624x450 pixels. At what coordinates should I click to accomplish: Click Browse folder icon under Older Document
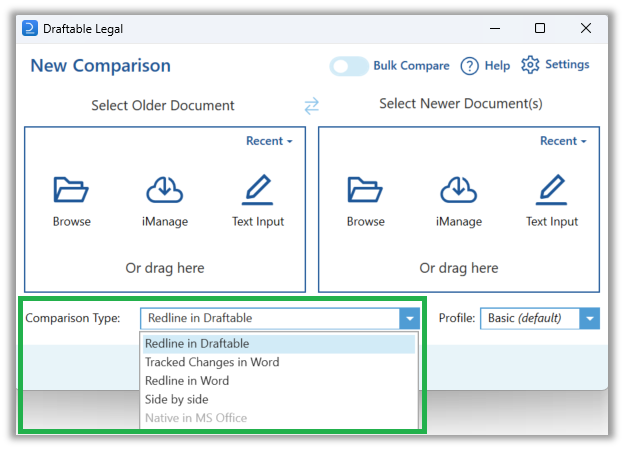pos(71,189)
